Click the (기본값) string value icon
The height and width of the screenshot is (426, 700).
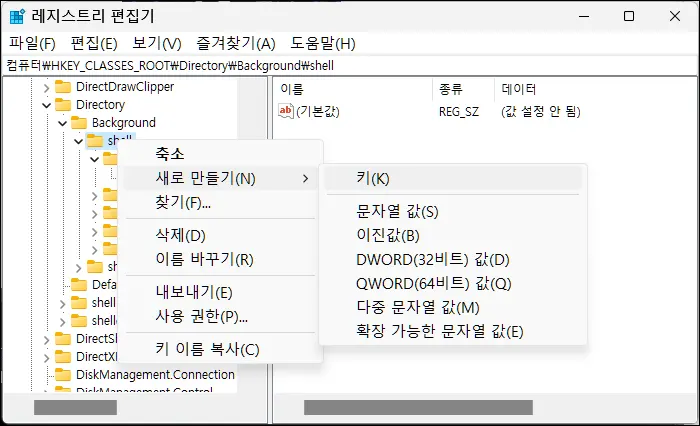(x=286, y=111)
